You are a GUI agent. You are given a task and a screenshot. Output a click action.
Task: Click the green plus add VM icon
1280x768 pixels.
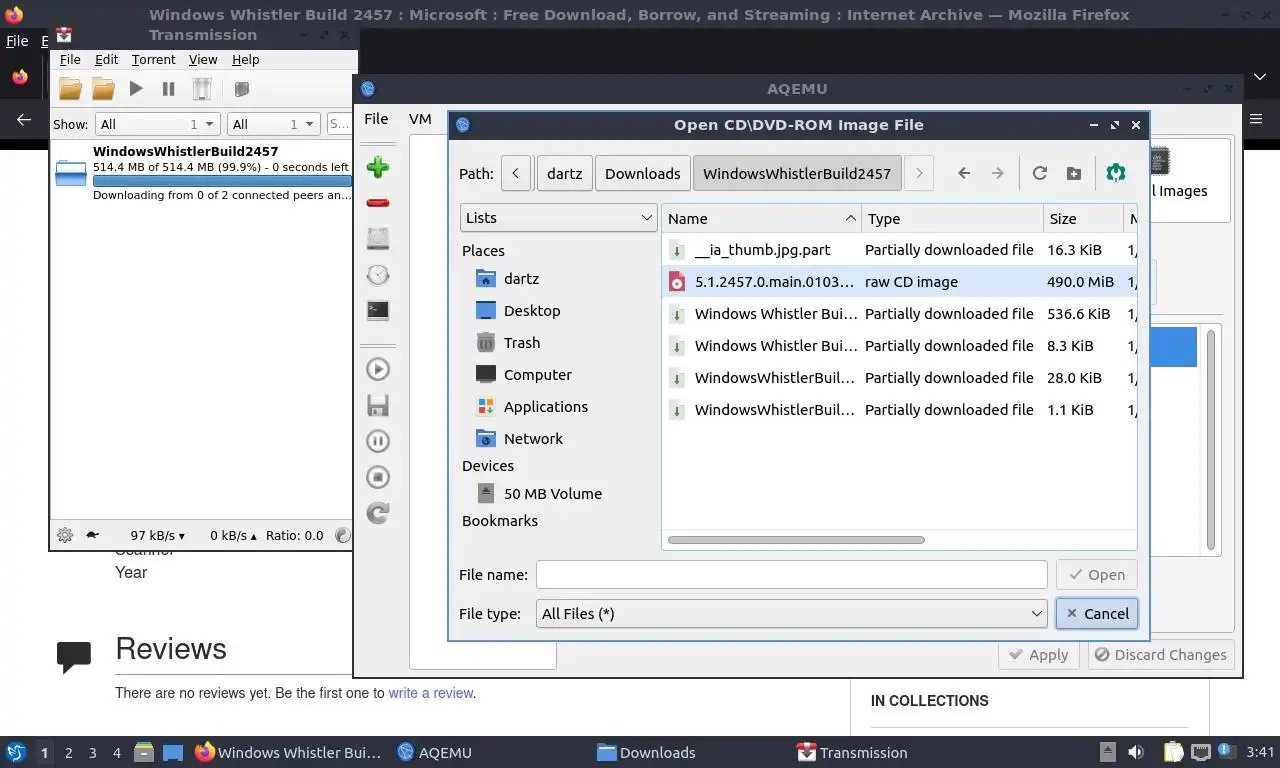pyautogui.click(x=378, y=167)
